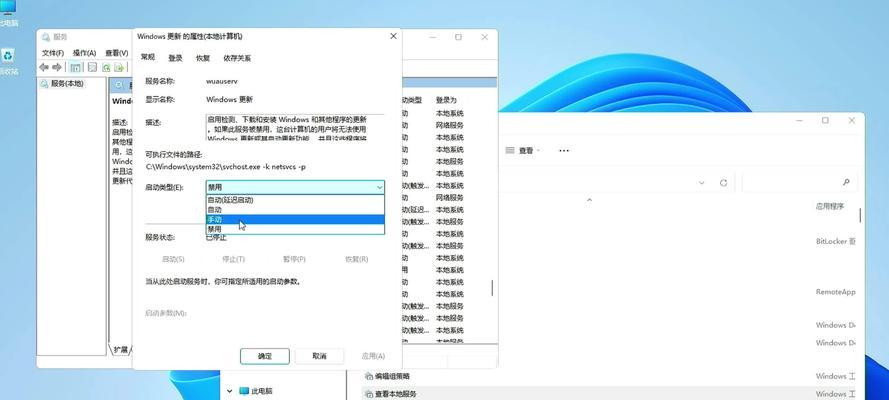
Task: Select the service name text wuauserv
Action: [x=222, y=82]
